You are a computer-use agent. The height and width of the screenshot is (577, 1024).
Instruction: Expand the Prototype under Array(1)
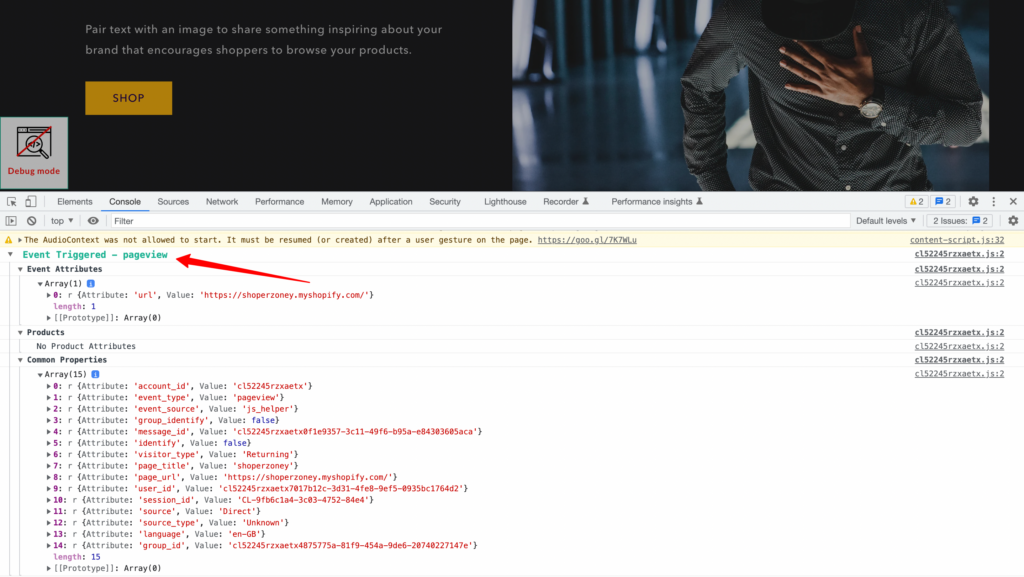pos(48,318)
